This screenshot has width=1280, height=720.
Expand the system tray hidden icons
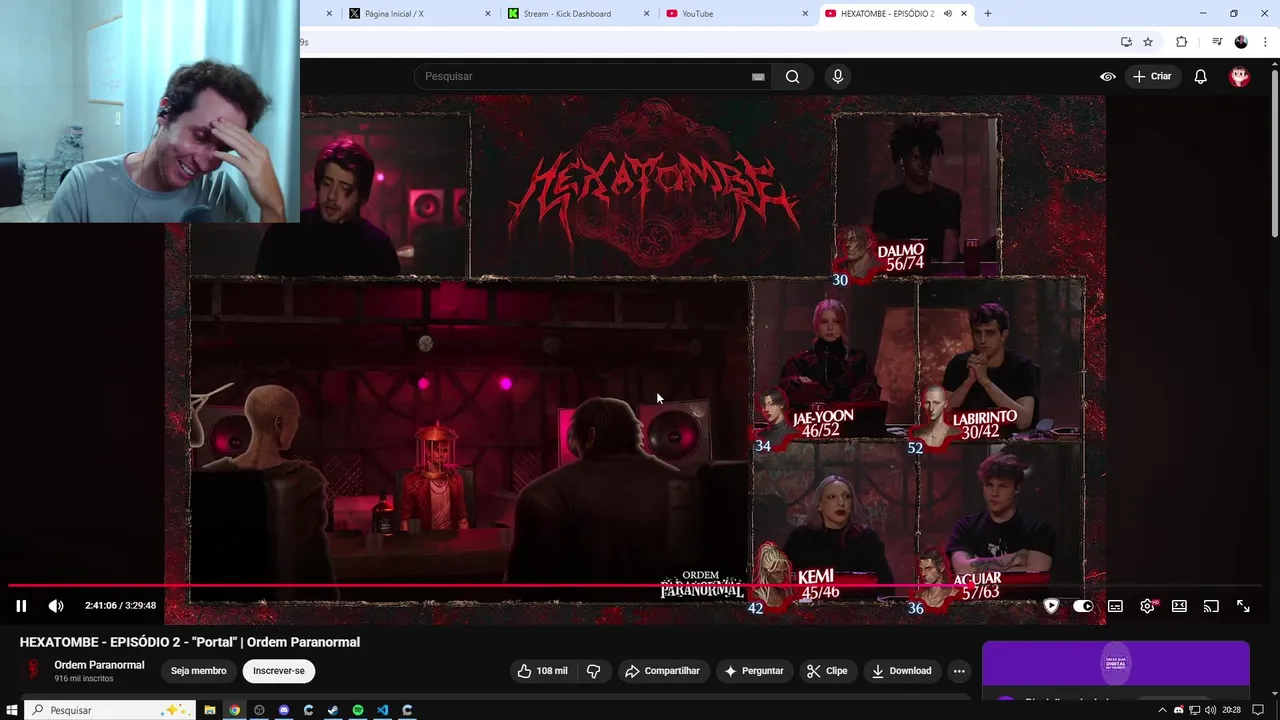1162,710
